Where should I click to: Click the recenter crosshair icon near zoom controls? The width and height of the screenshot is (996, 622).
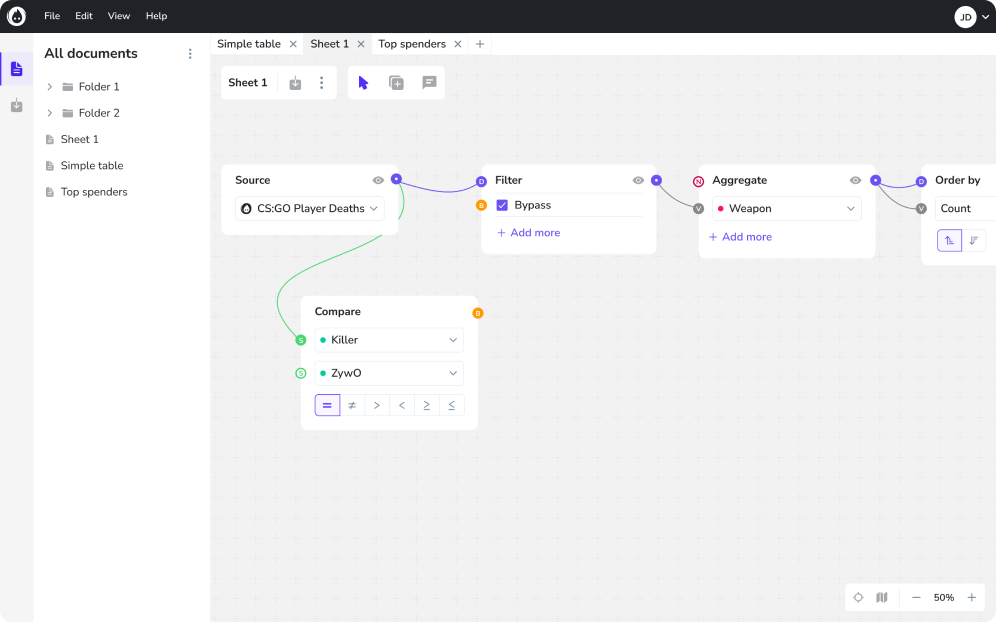pyautogui.click(x=858, y=597)
